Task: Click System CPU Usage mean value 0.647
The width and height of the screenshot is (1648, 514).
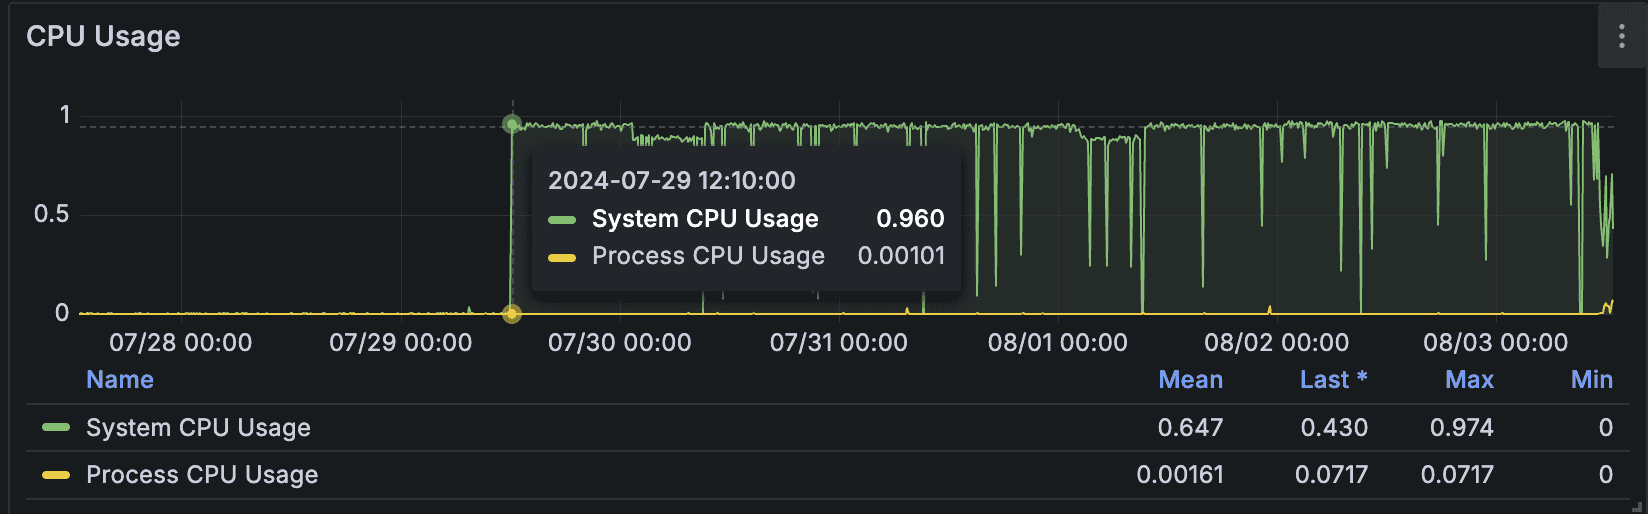Action: pos(1190,428)
